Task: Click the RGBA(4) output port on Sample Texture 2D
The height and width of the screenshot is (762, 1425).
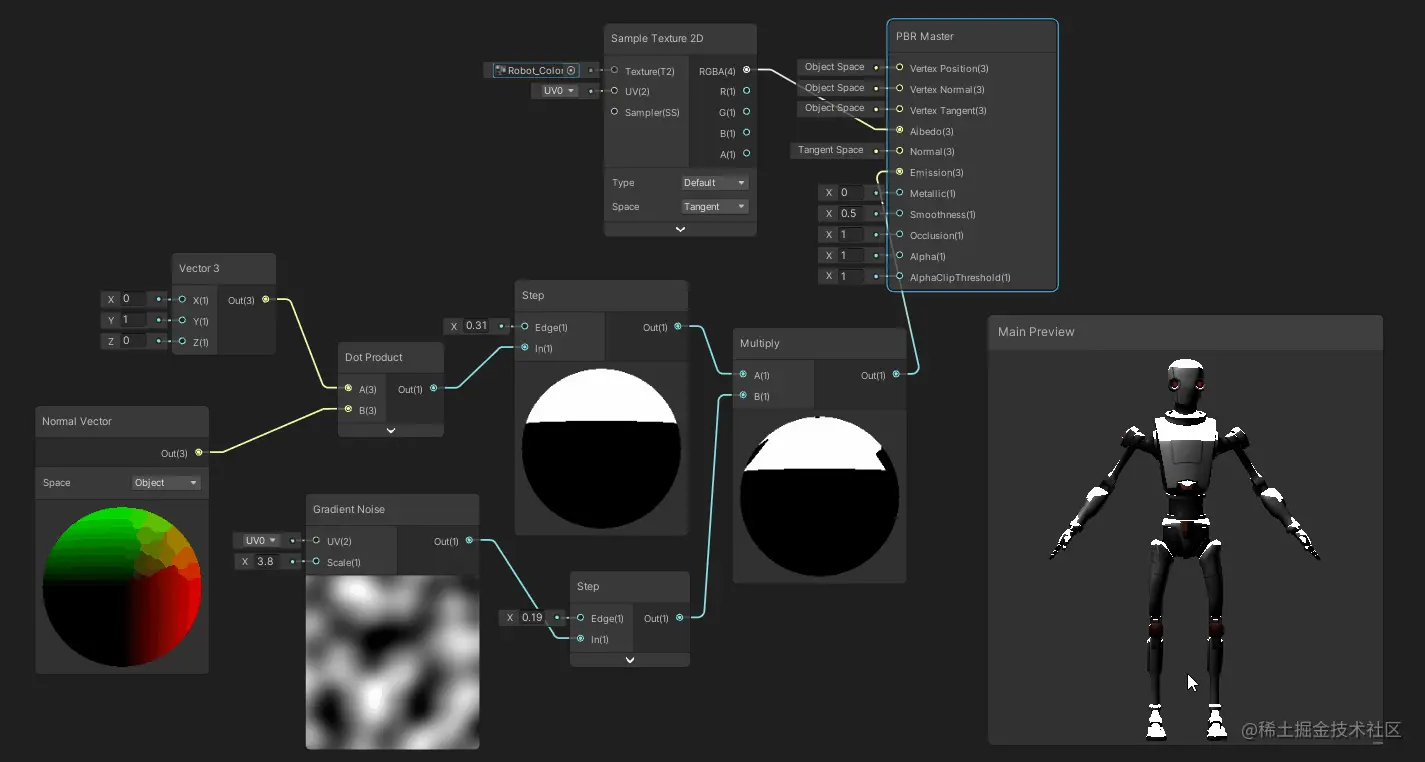Action: [x=747, y=70]
